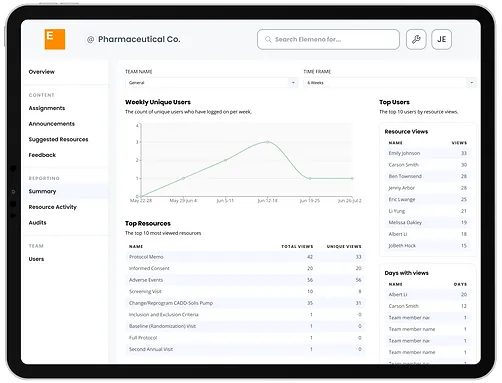Click Days column header in Days with views

[460, 284]
